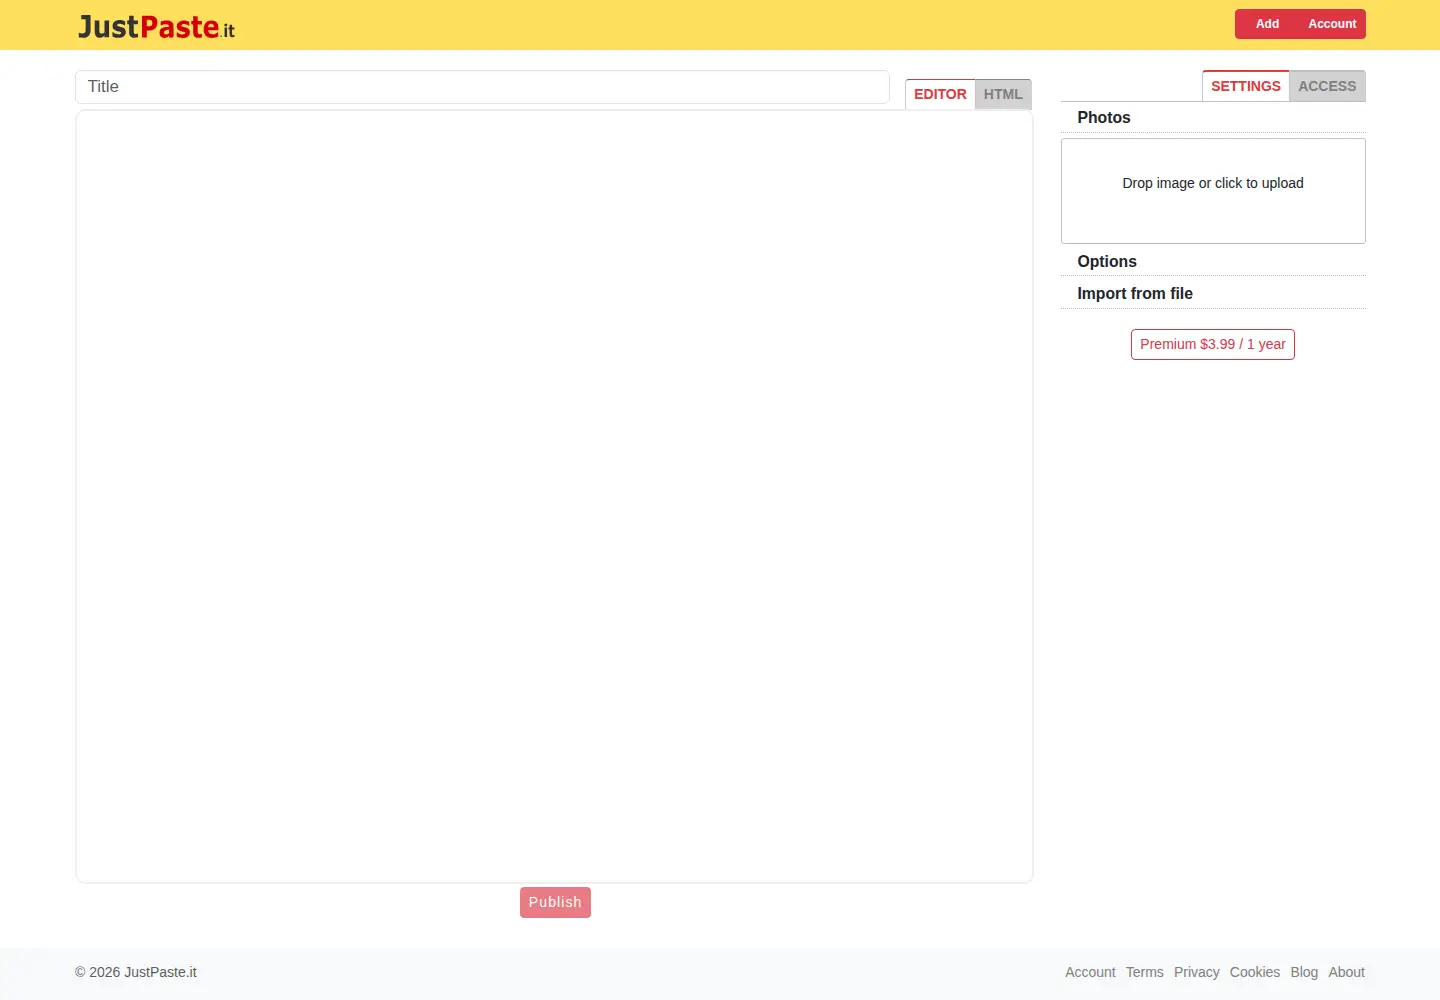The width and height of the screenshot is (1440, 1000).
Task: Open the Privacy footer link
Action: tap(1197, 972)
